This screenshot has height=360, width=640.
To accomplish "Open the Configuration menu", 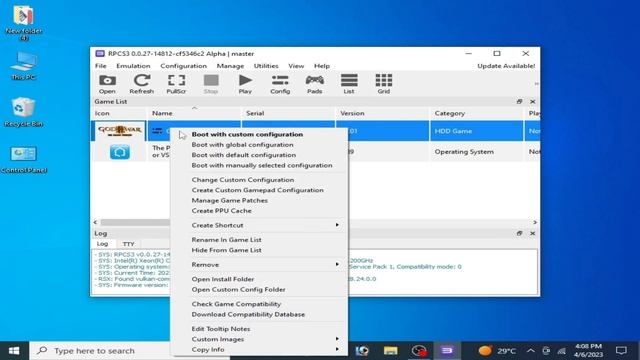I will tap(183, 66).
